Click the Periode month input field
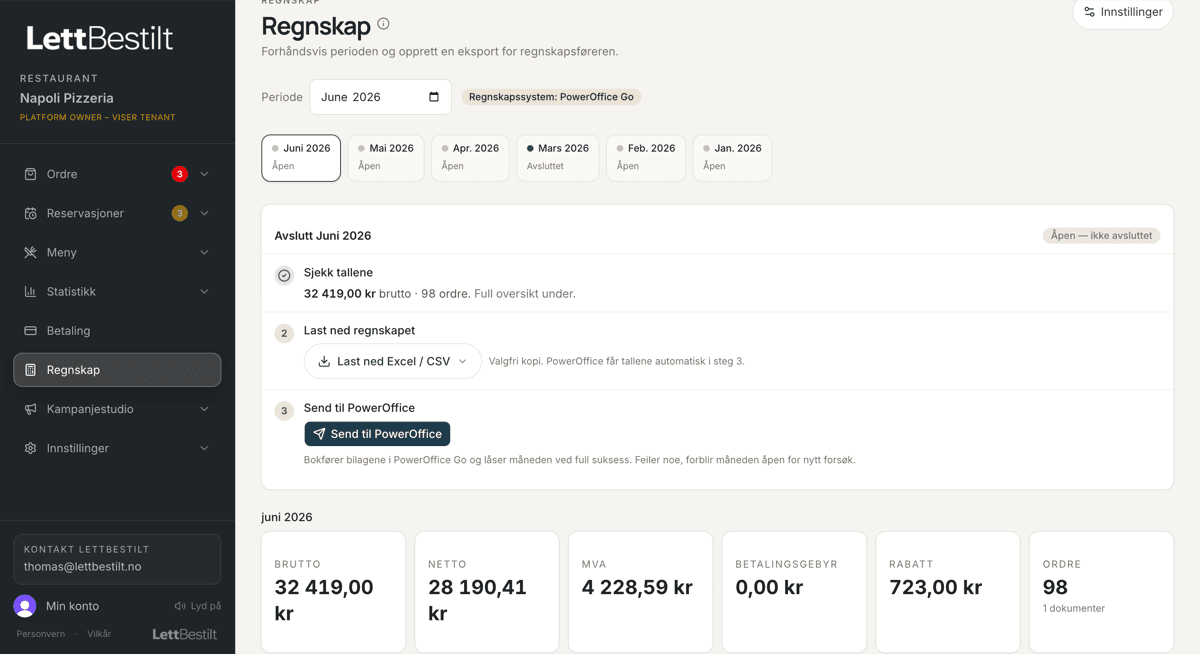 pos(380,97)
